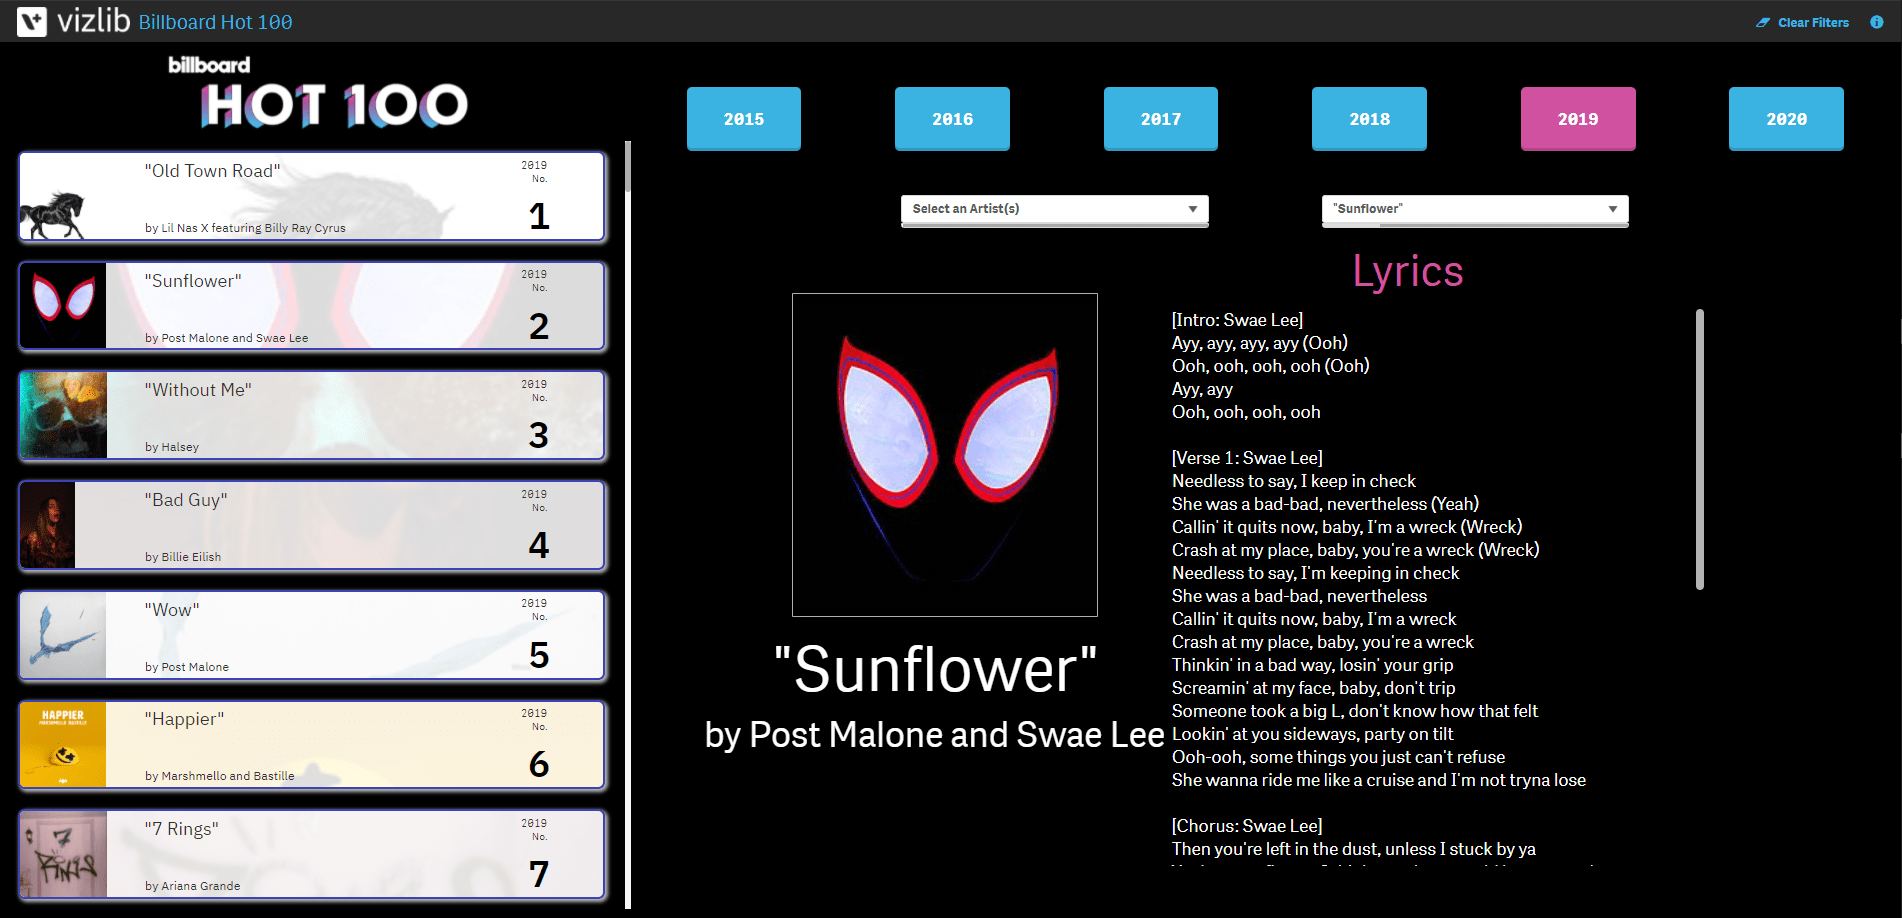Click the Without Me album thumbnail
This screenshot has width=1902, height=918.
pos(63,415)
